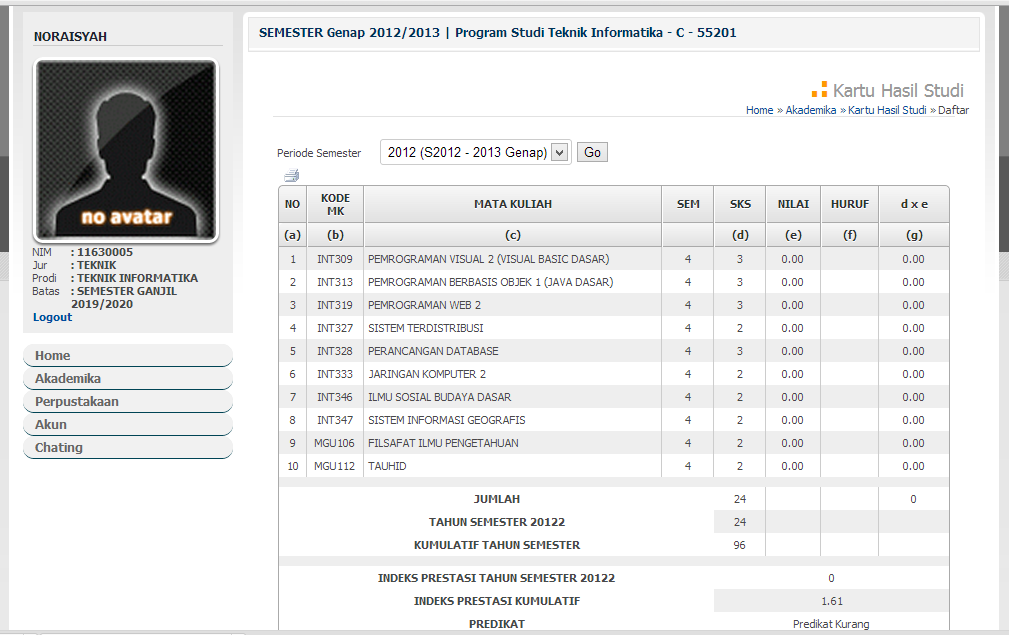Screen dimensions: 1009x635
Task: Click the no avatar profile picture
Action: click(x=126, y=151)
